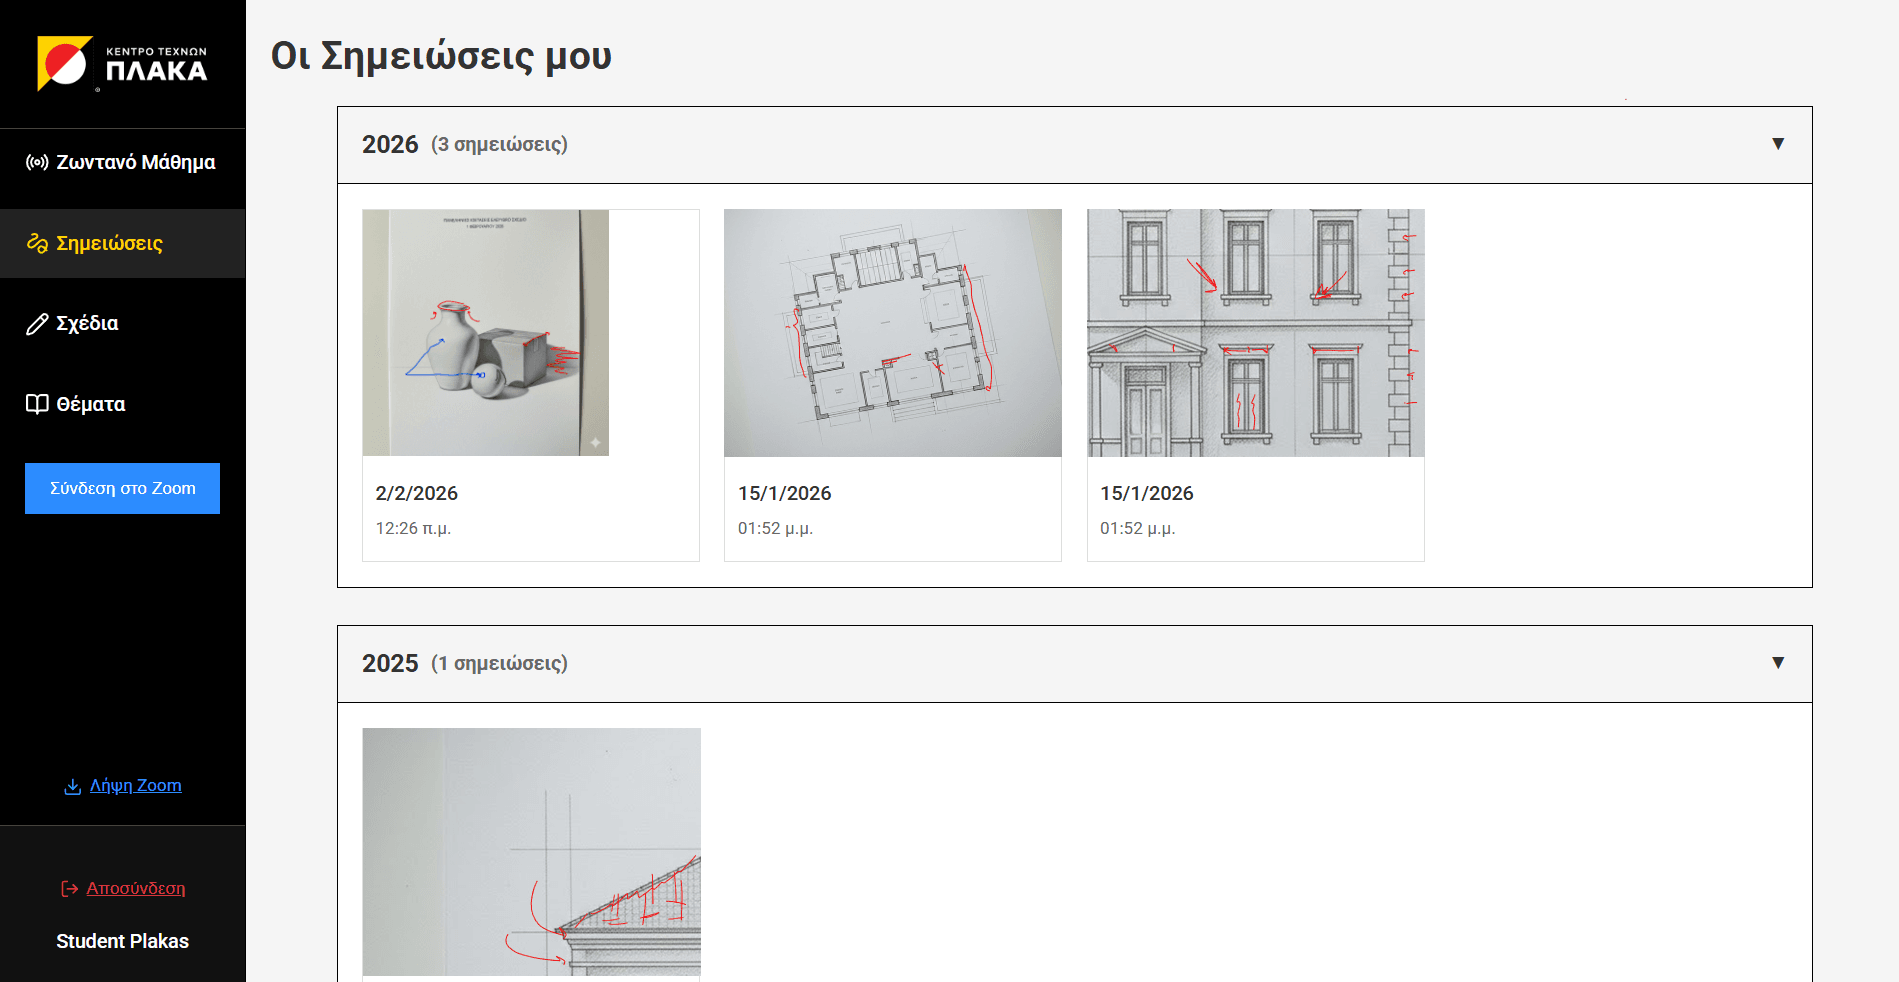Click the Plaka arts center logo
The width and height of the screenshot is (1899, 982).
(122, 64)
